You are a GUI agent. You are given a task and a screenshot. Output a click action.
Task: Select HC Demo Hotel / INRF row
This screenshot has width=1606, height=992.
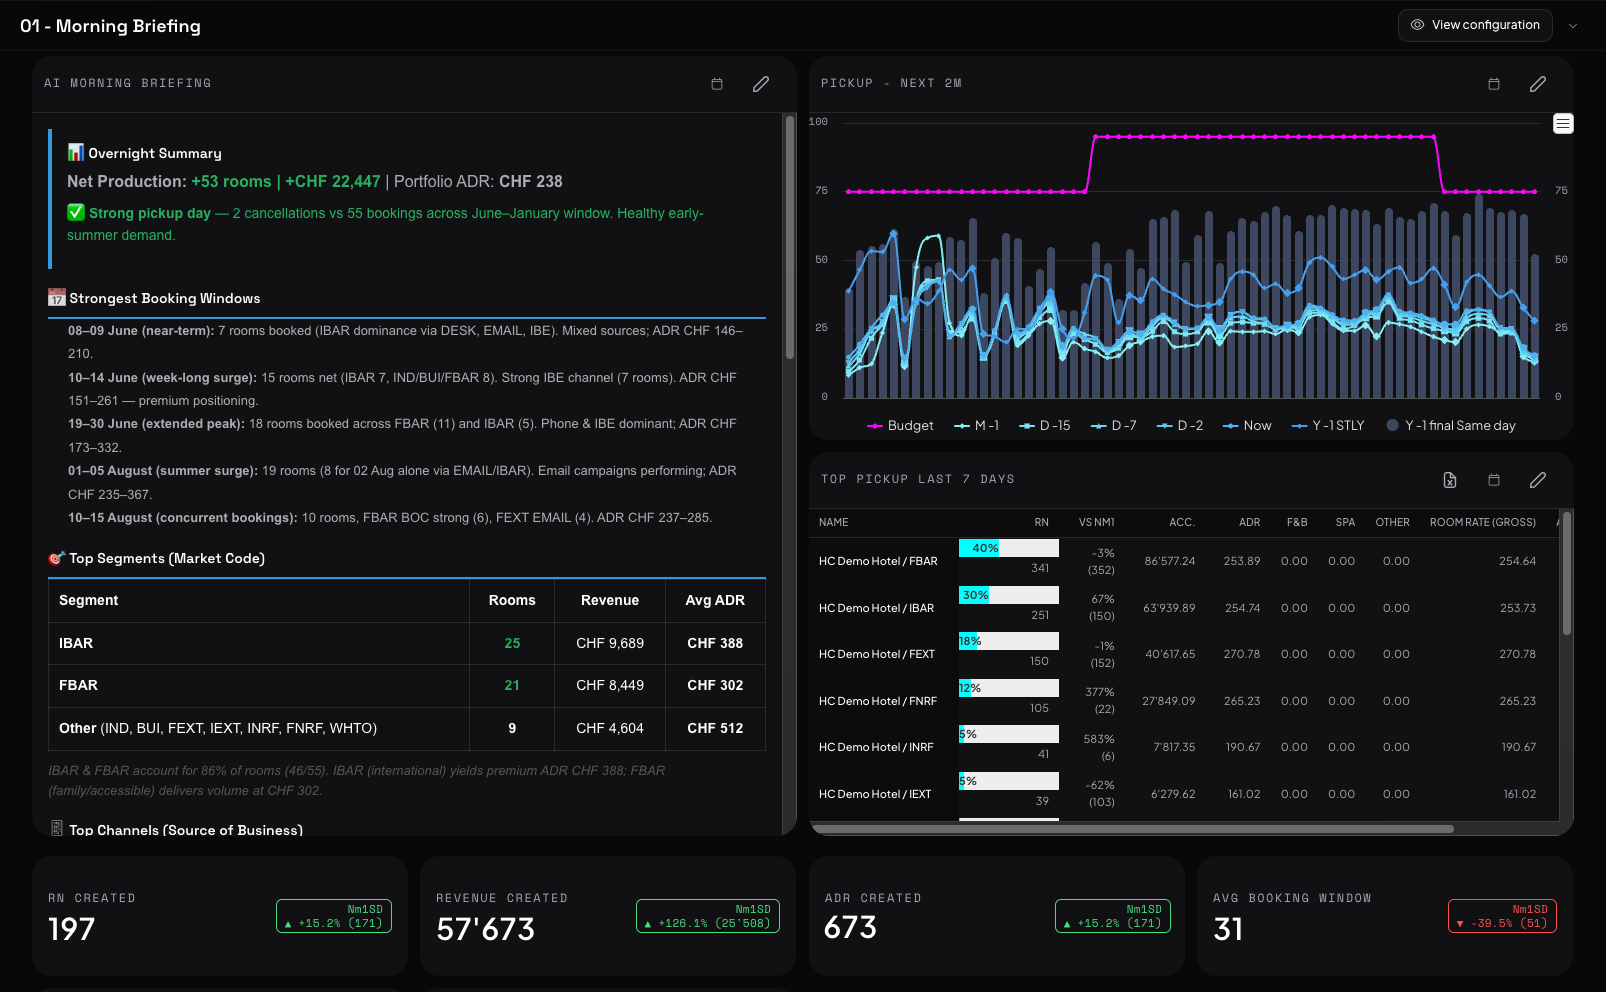click(x=1183, y=747)
